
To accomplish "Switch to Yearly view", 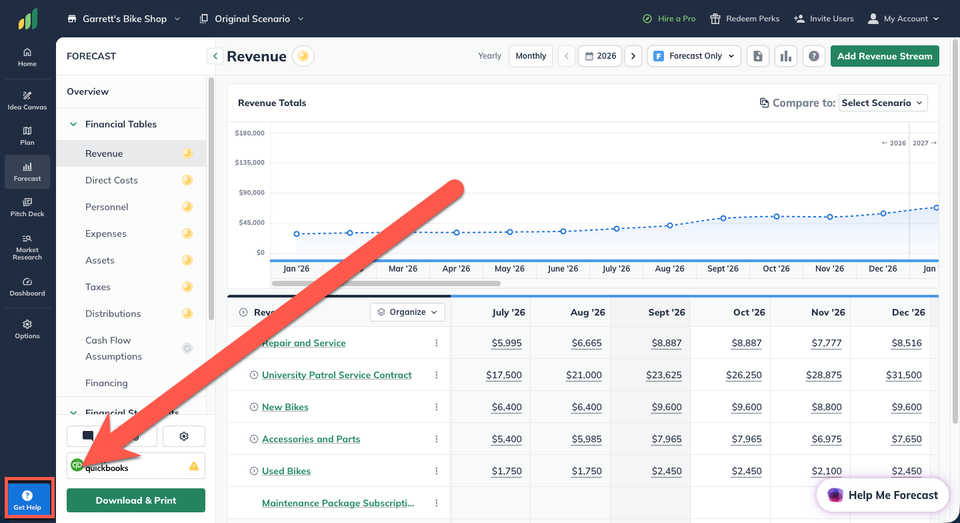I will tap(489, 56).
